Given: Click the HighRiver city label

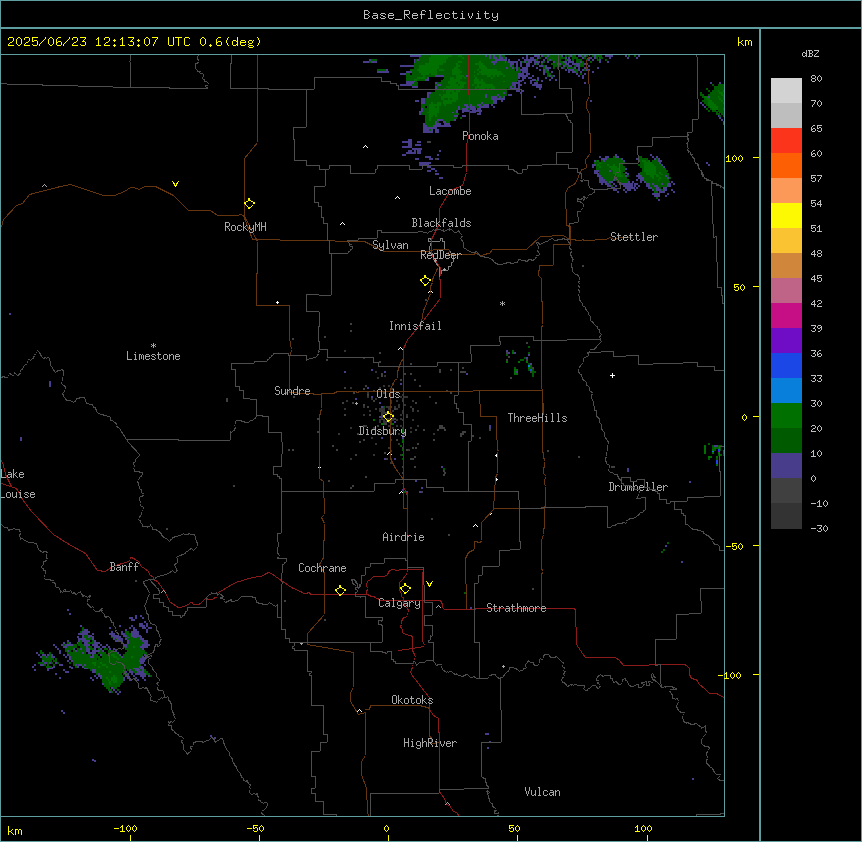Looking at the screenshot, I should (430, 743).
